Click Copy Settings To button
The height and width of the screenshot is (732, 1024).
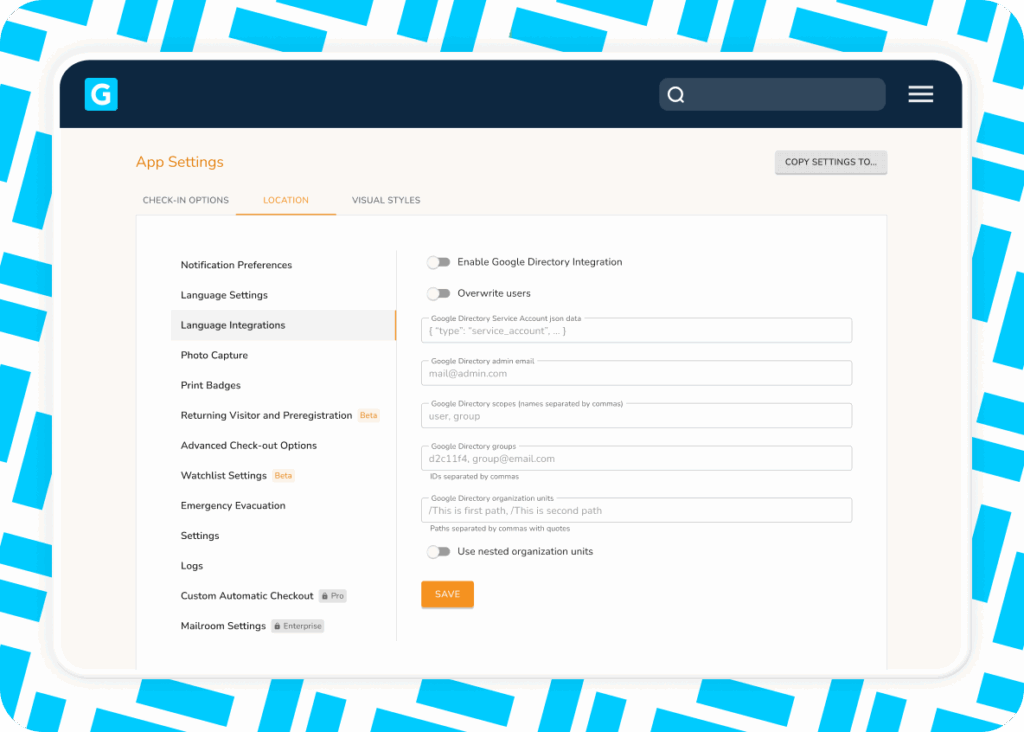pyautogui.click(x=830, y=162)
